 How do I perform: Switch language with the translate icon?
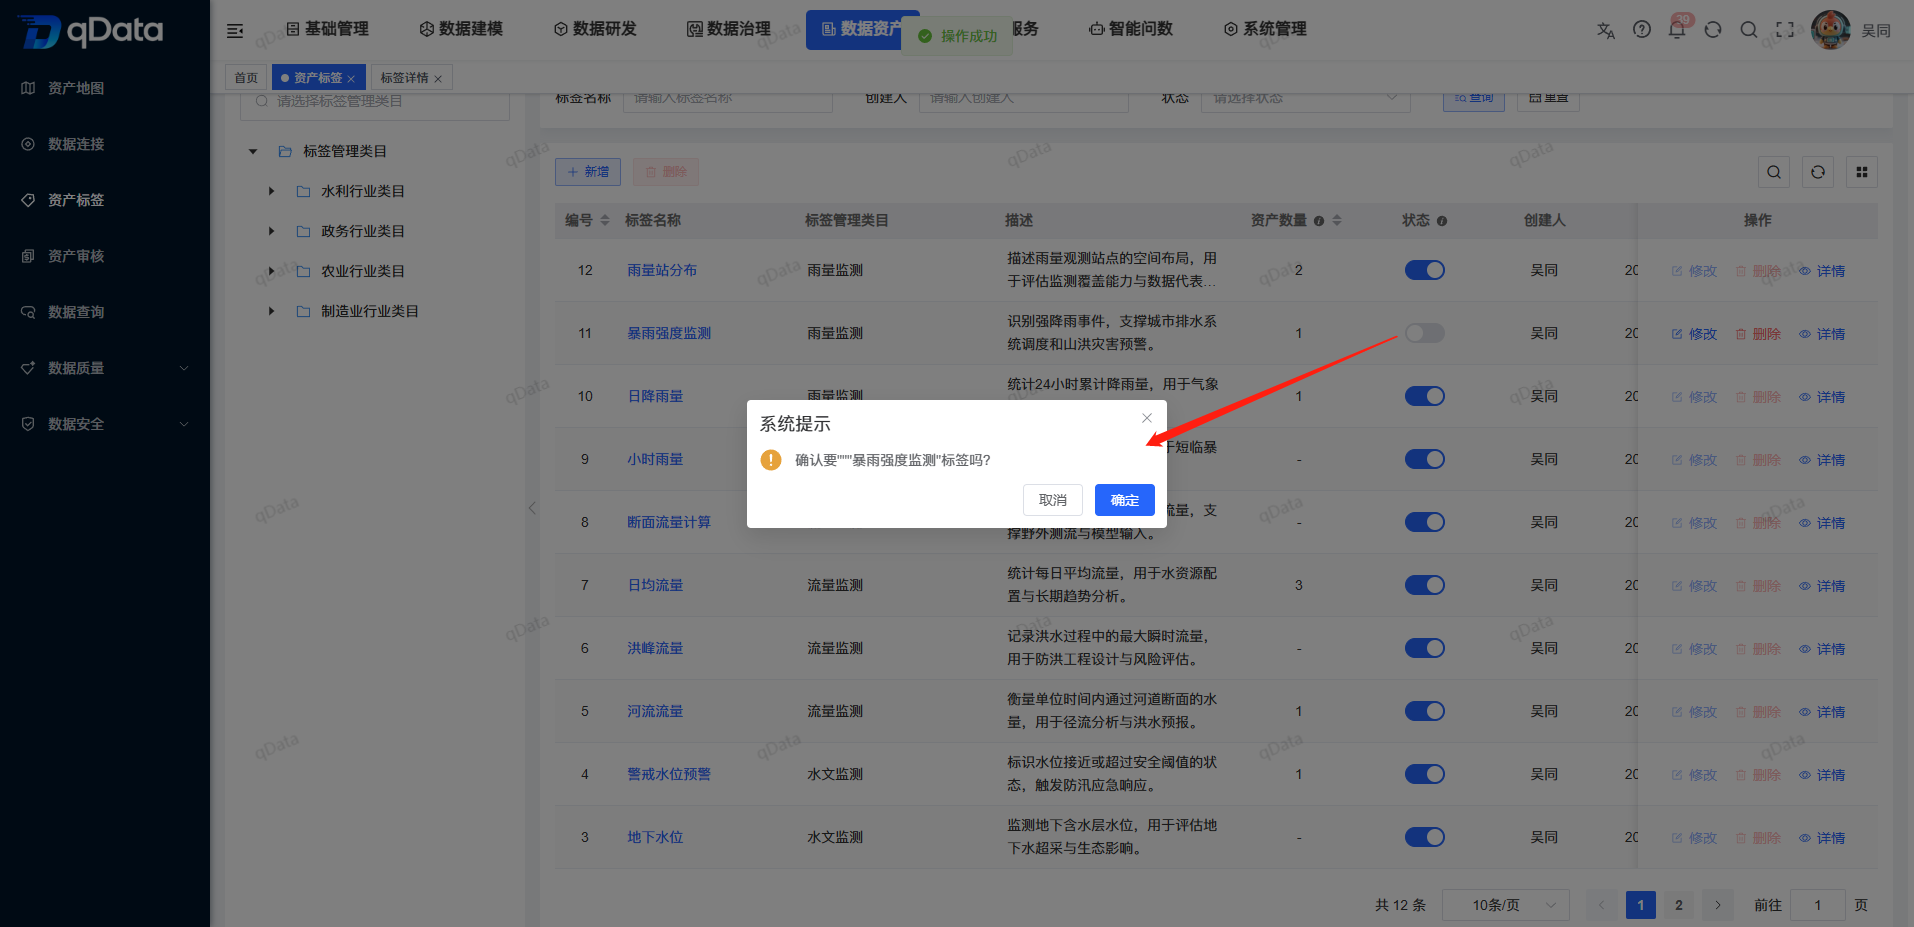pos(1606,30)
